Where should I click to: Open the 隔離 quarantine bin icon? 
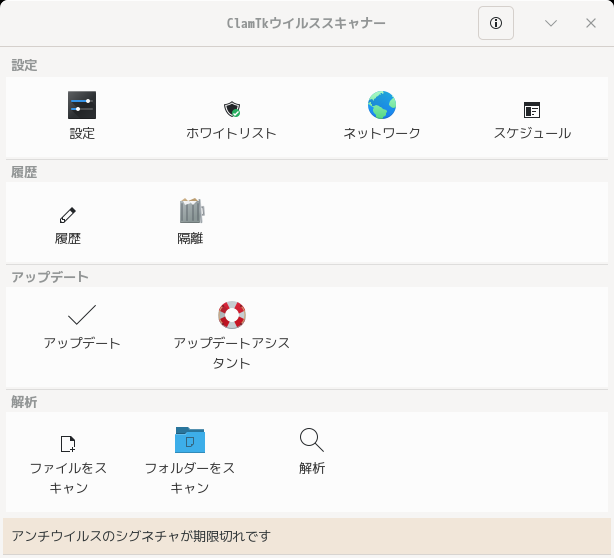tap(190, 211)
